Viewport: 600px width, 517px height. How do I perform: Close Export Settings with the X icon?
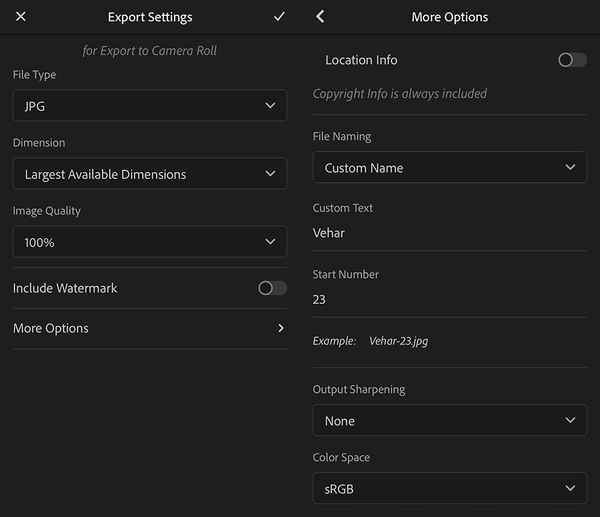21,16
